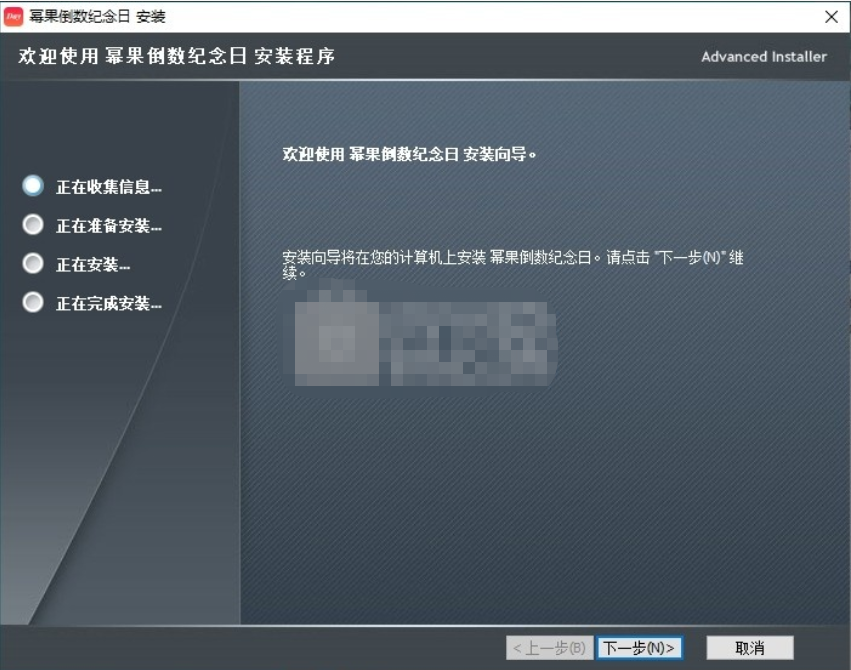Select the 正在安装... step indicator
This screenshot has width=851, height=670.
(33, 263)
